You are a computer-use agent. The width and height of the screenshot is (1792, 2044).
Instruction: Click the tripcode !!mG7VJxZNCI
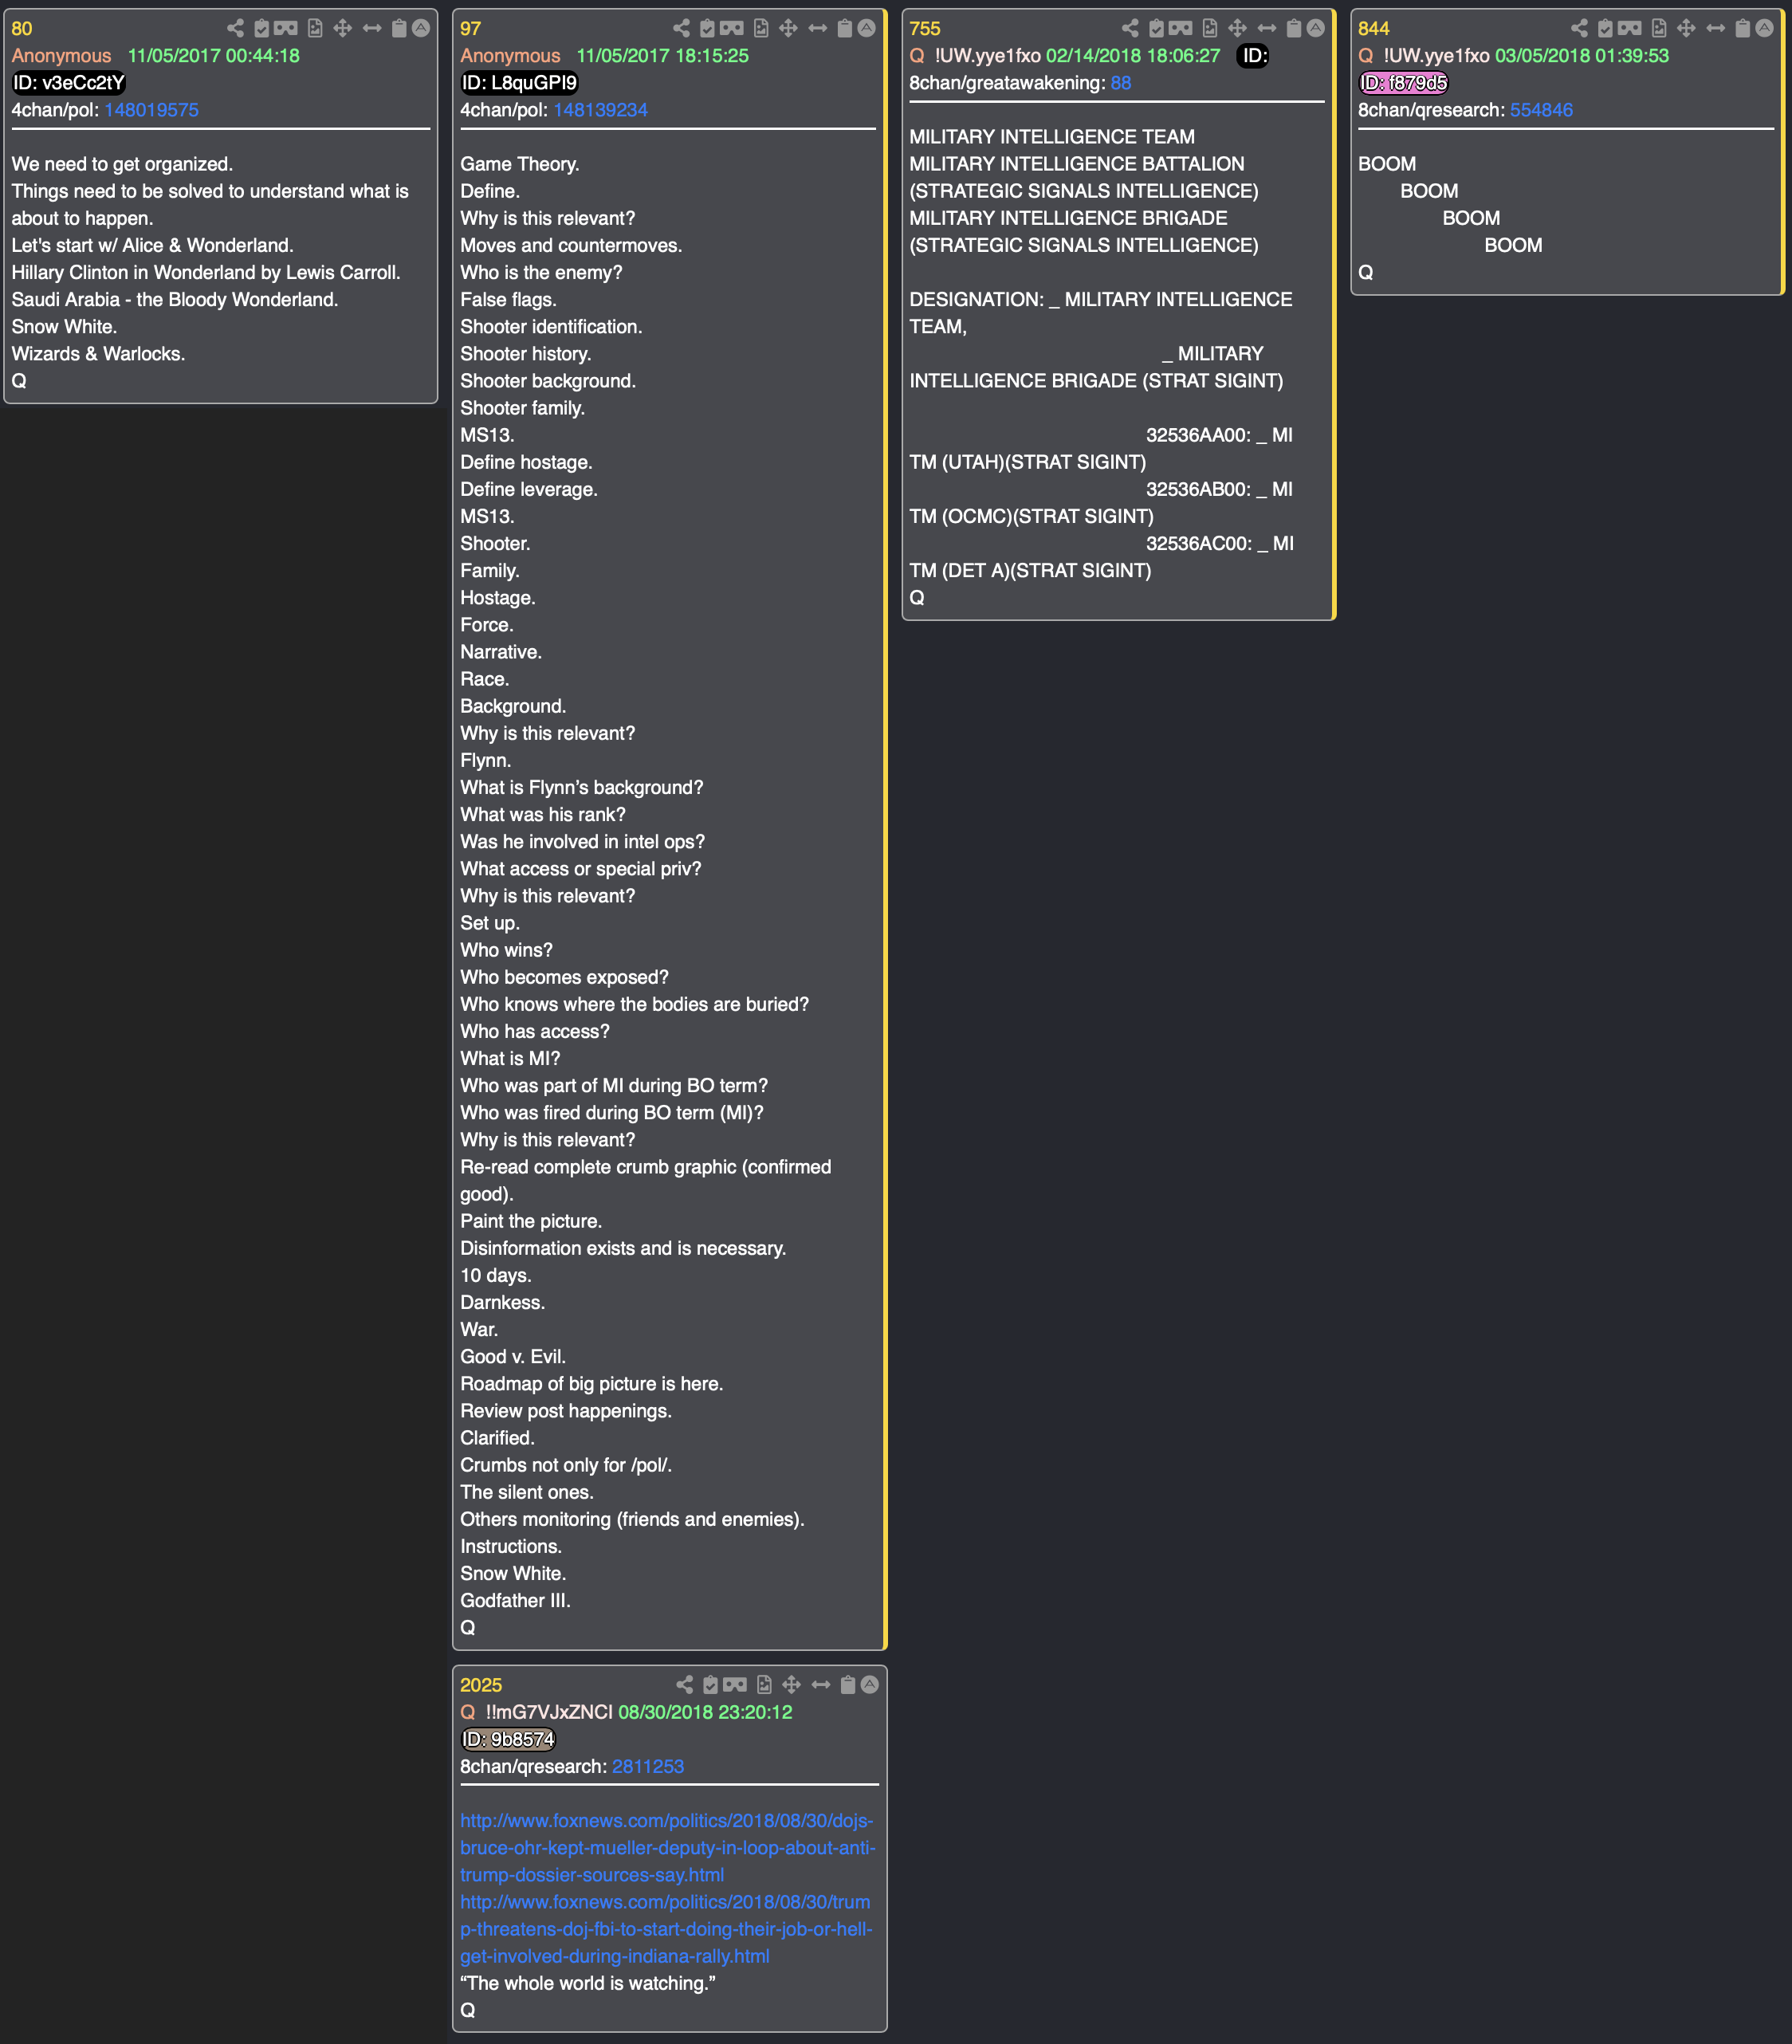549,1713
